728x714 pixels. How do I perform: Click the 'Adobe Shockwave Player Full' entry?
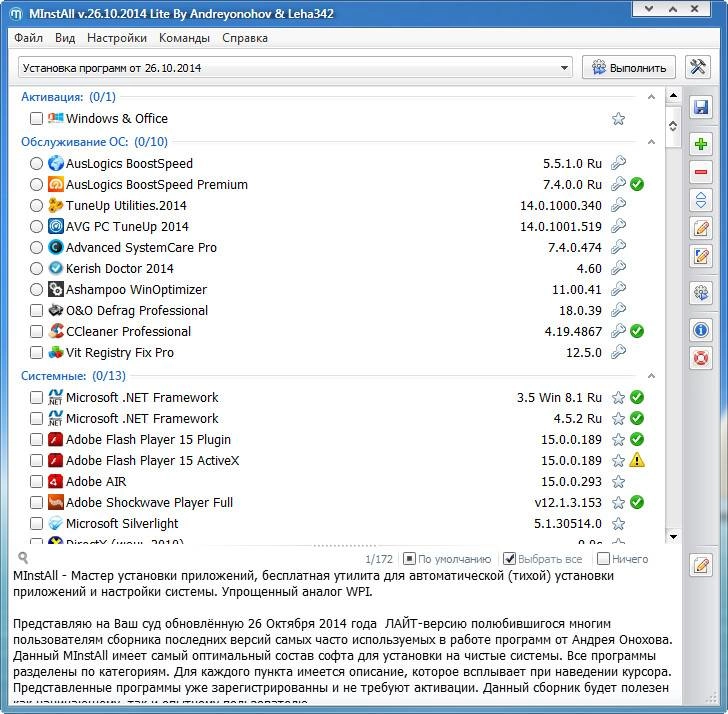pyautogui.click(x=150, y=502)
